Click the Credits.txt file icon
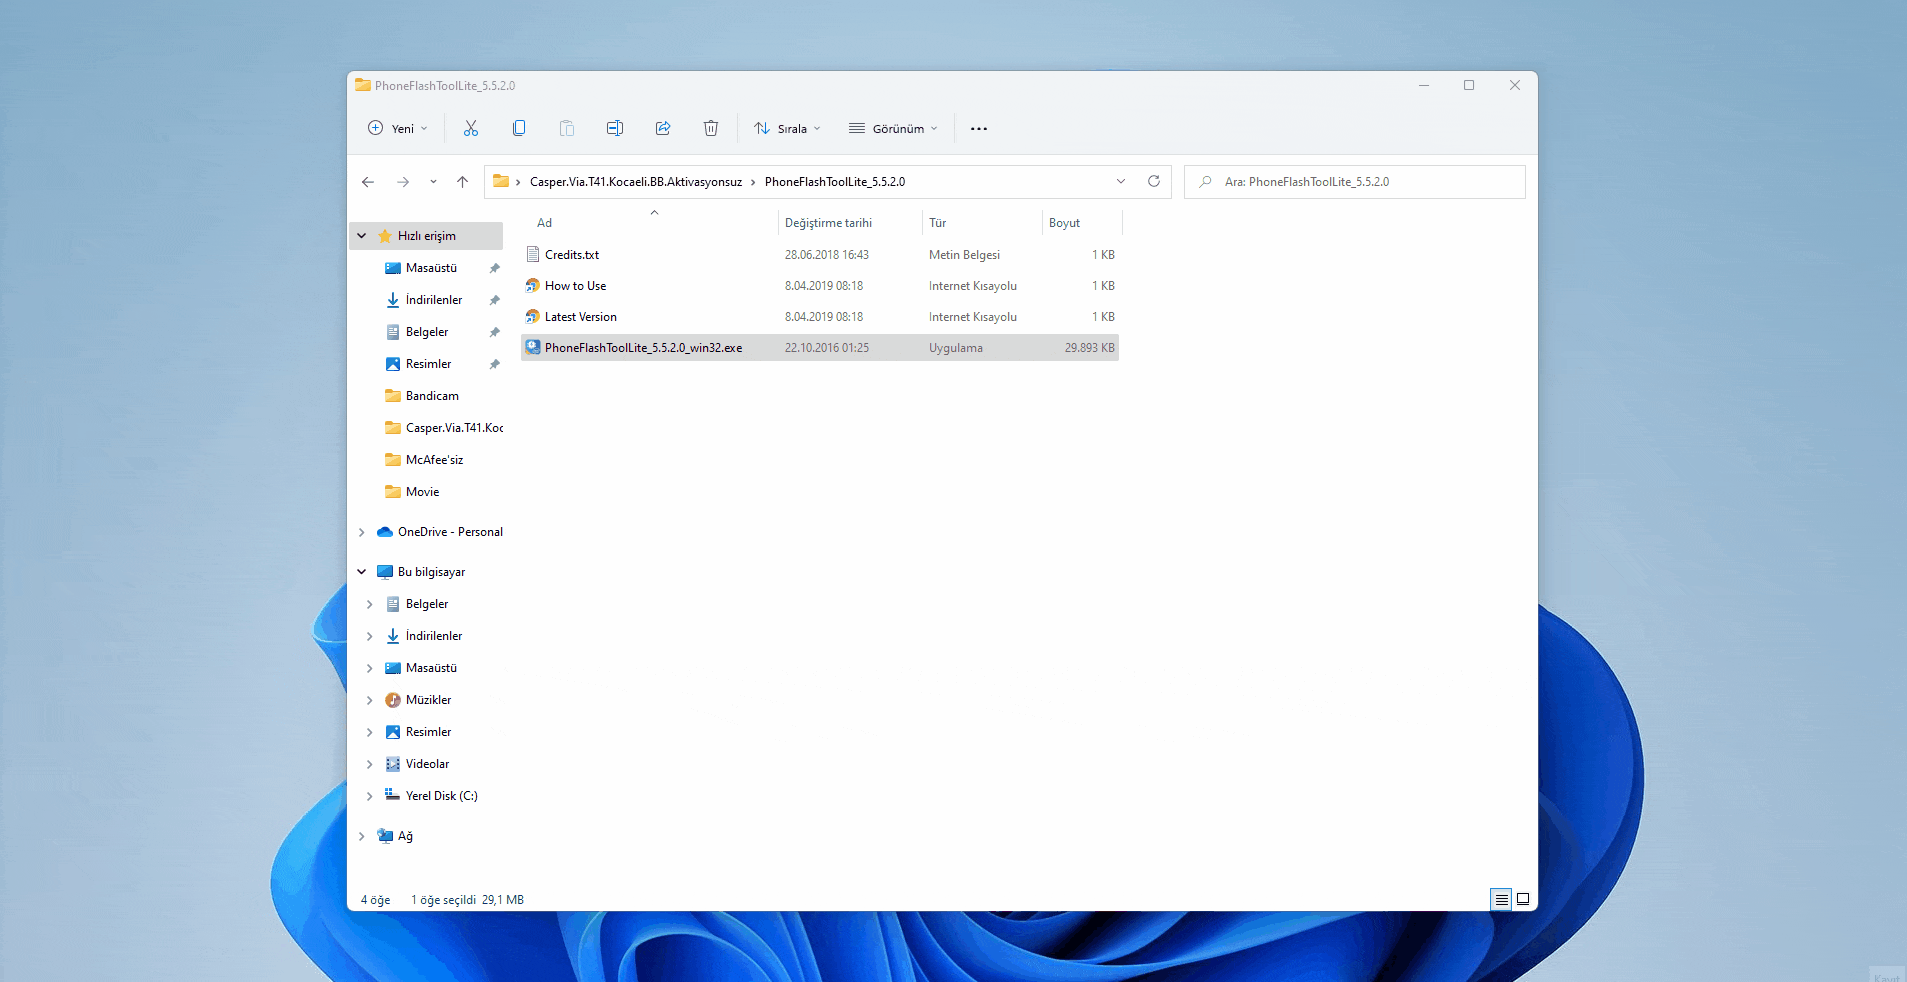 pyautogui.click(x=533, y=254)
